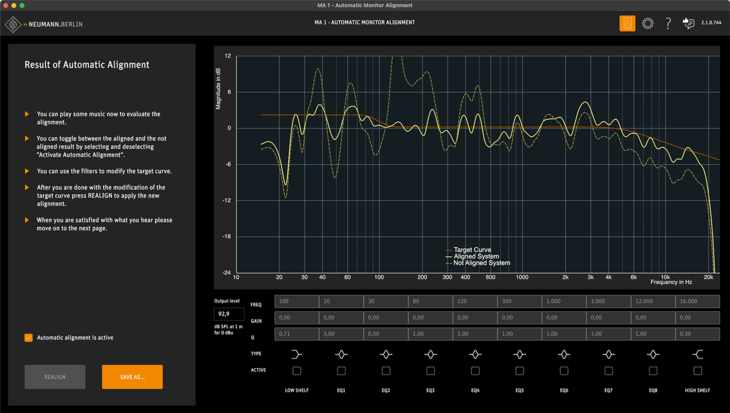Click the EQ1 filter type icon
This screenshot has width=730, height=413.
pyautogui.click(x=341, y=354)
